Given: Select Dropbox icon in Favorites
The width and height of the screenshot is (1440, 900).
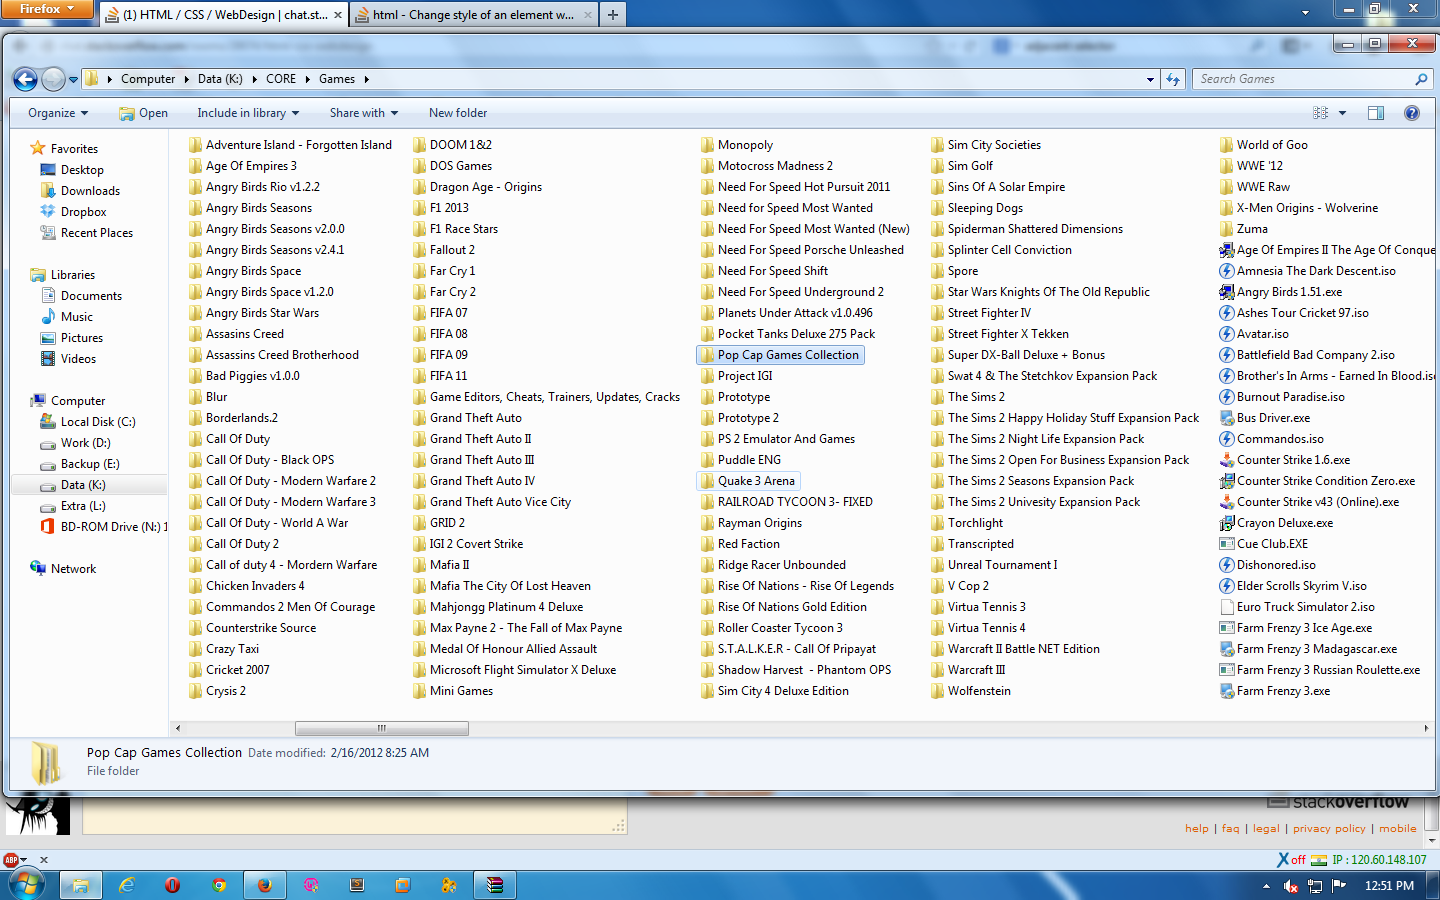Looking at the screenshot, I should click(x=47, y=211).
